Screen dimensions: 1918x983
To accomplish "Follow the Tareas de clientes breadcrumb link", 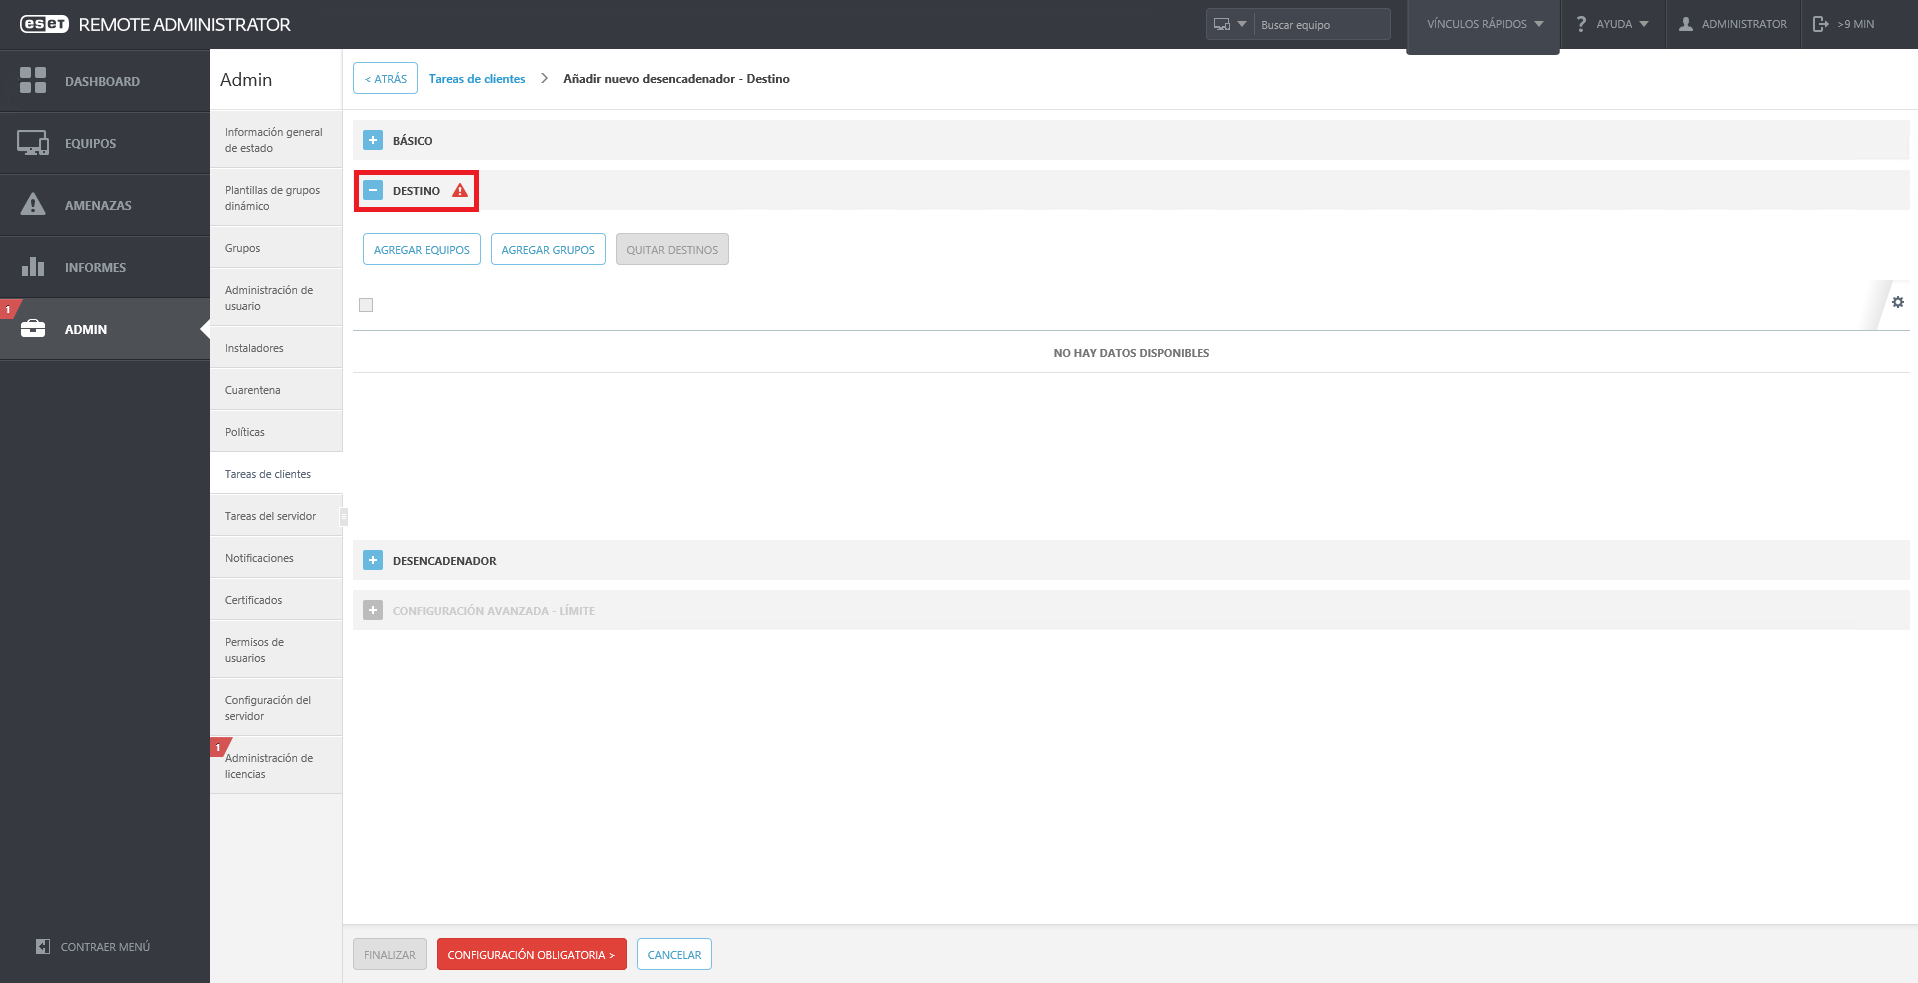I will [x=477, y=79].
